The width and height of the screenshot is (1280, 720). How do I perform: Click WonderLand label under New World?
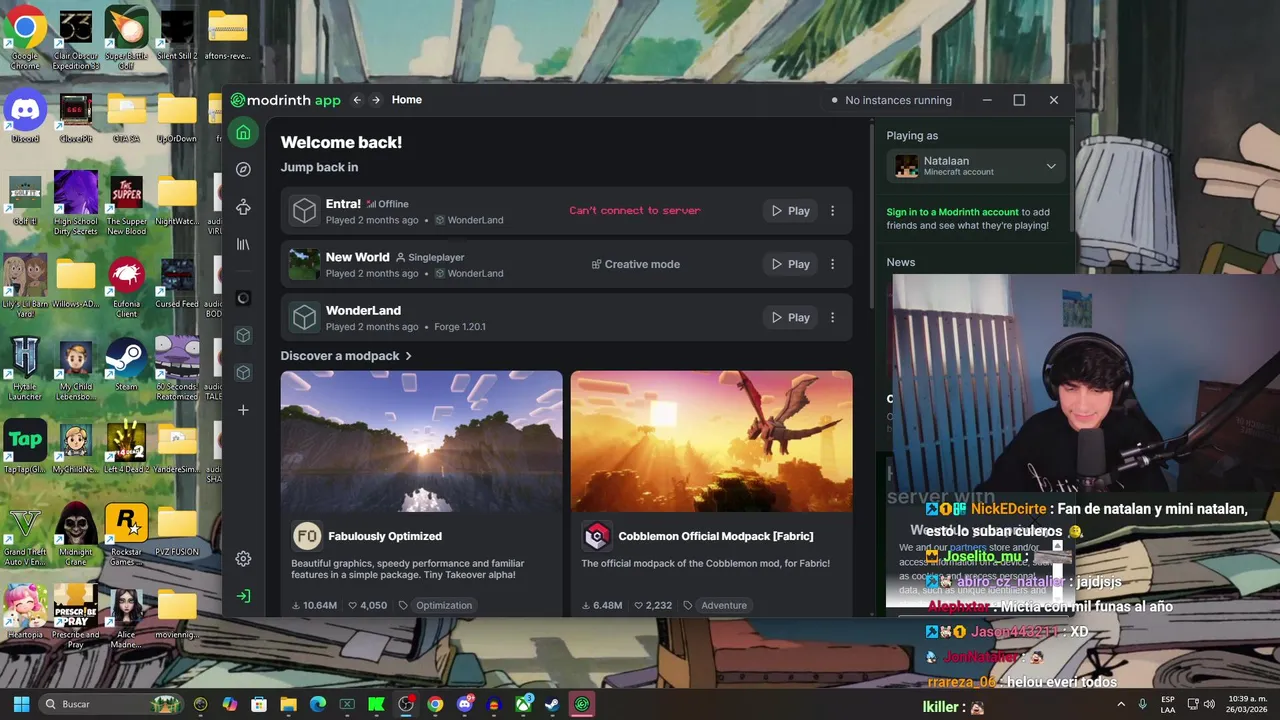475,273
